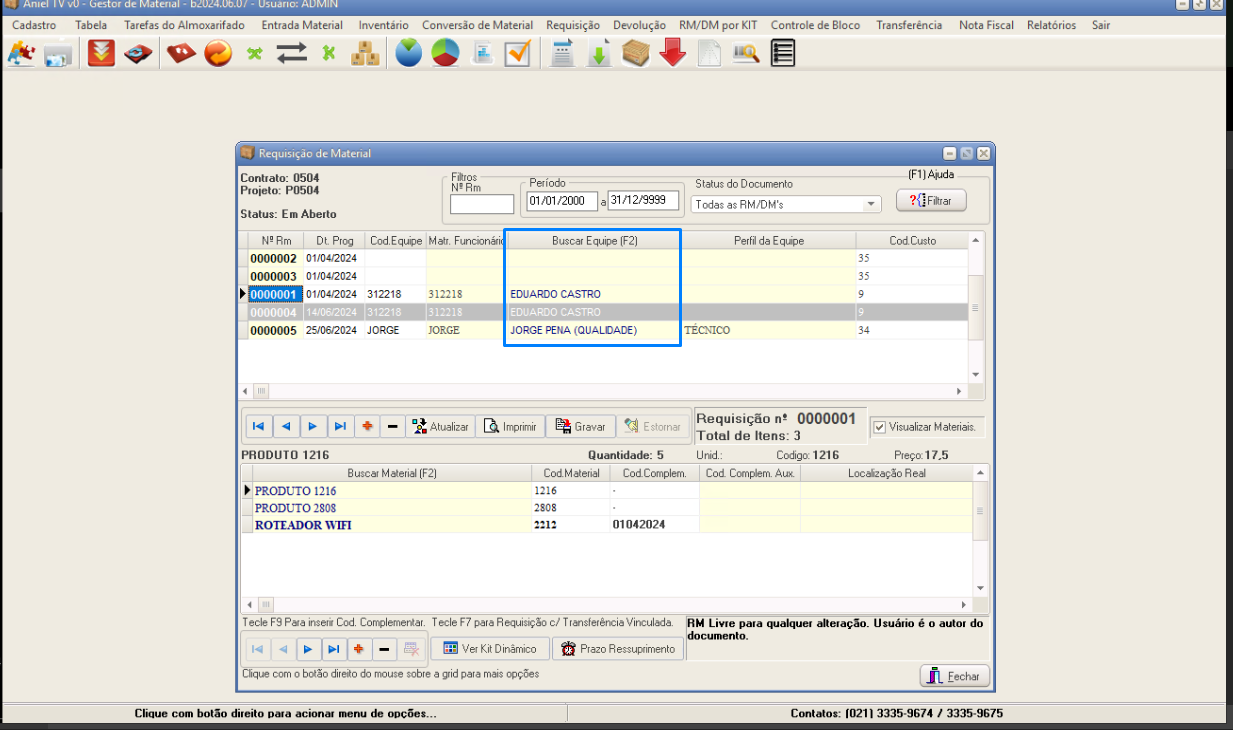Open the Relatórios menu
1233x730 pixels.
click(x=1051, y=25)
